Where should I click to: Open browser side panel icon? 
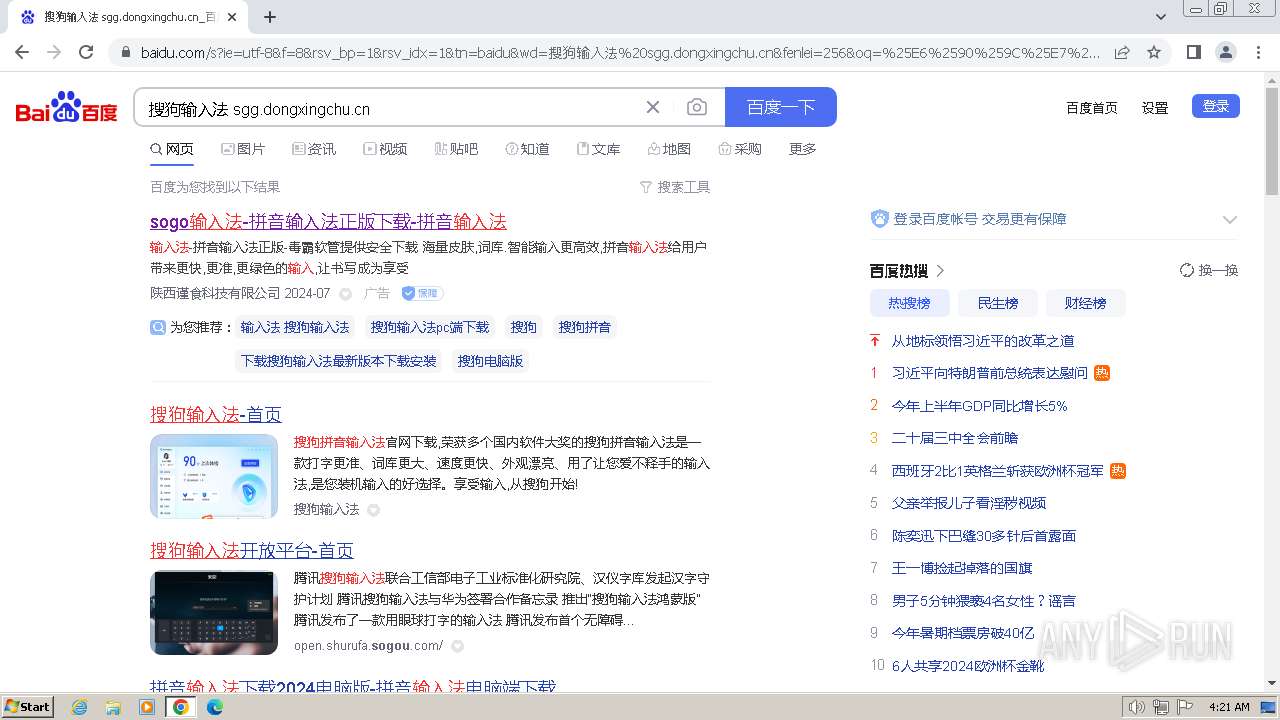pos(1193,52)
